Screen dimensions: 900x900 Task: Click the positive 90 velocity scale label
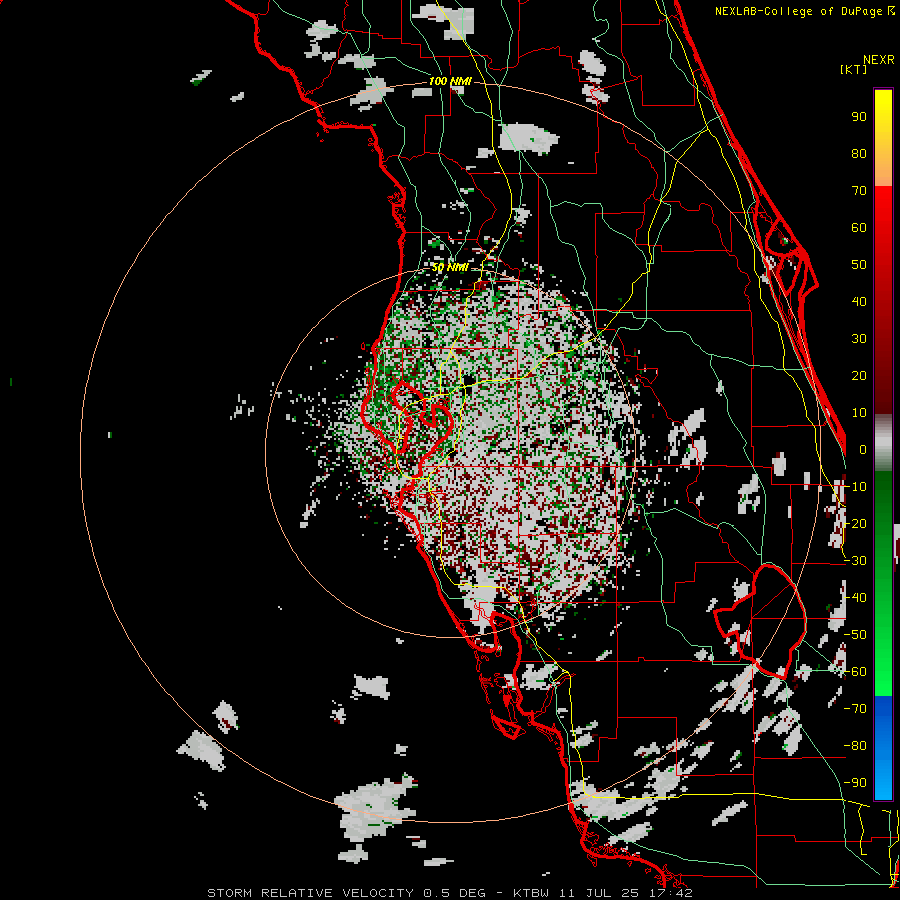(859, 117)
